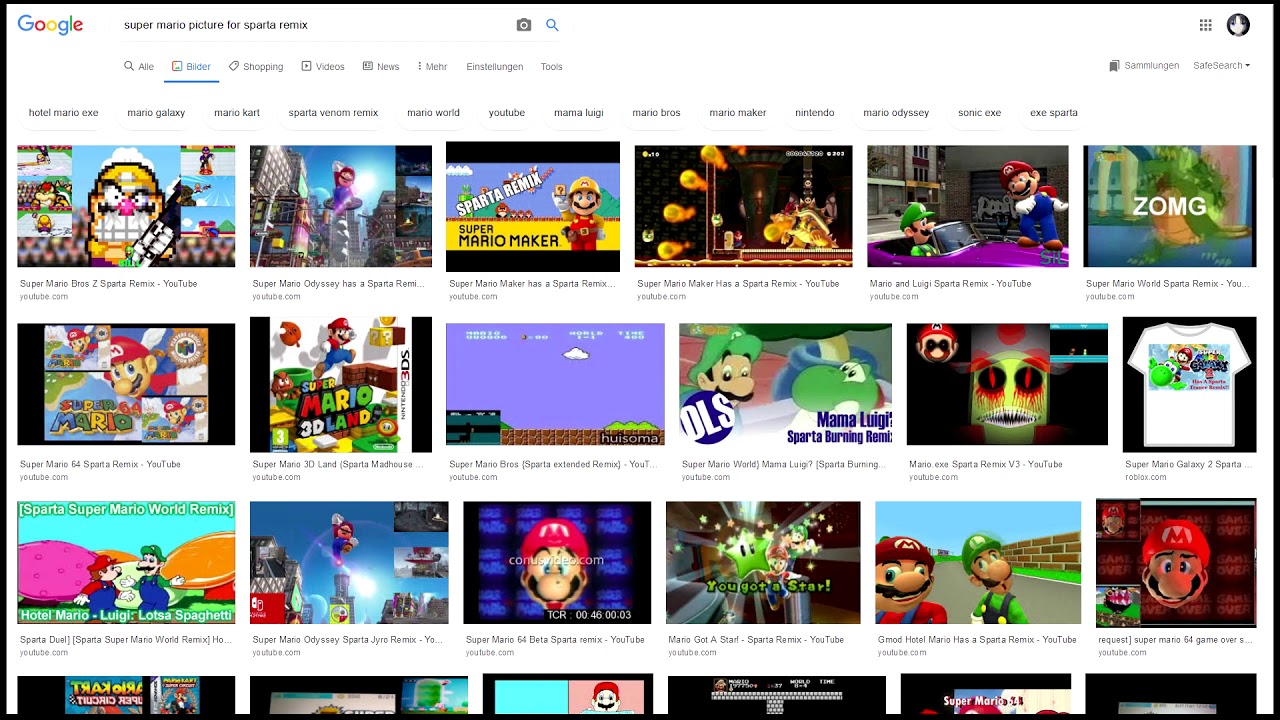Viewport: 1280px width, 720px height.
Task: Select the 'sparta venom remix' chip
Action: pos(333,113)
